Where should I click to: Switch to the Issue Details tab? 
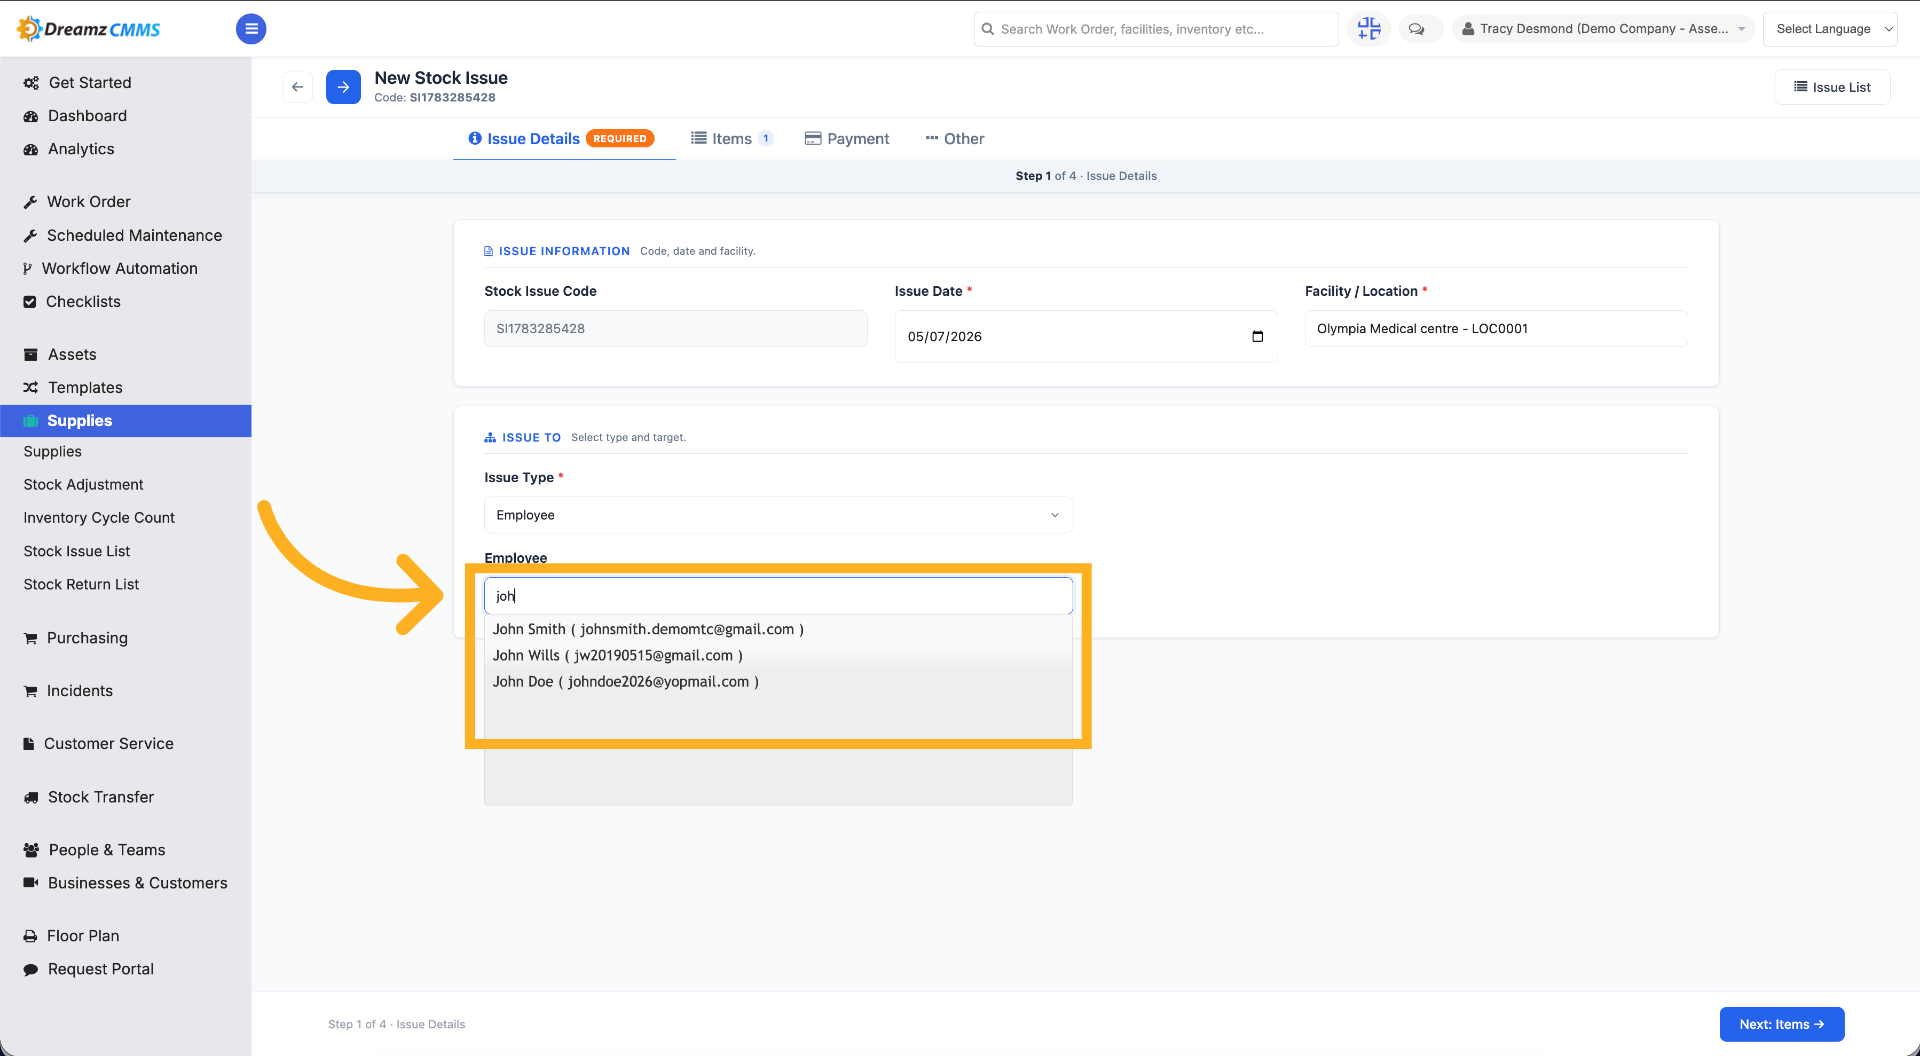click(562, 138)
